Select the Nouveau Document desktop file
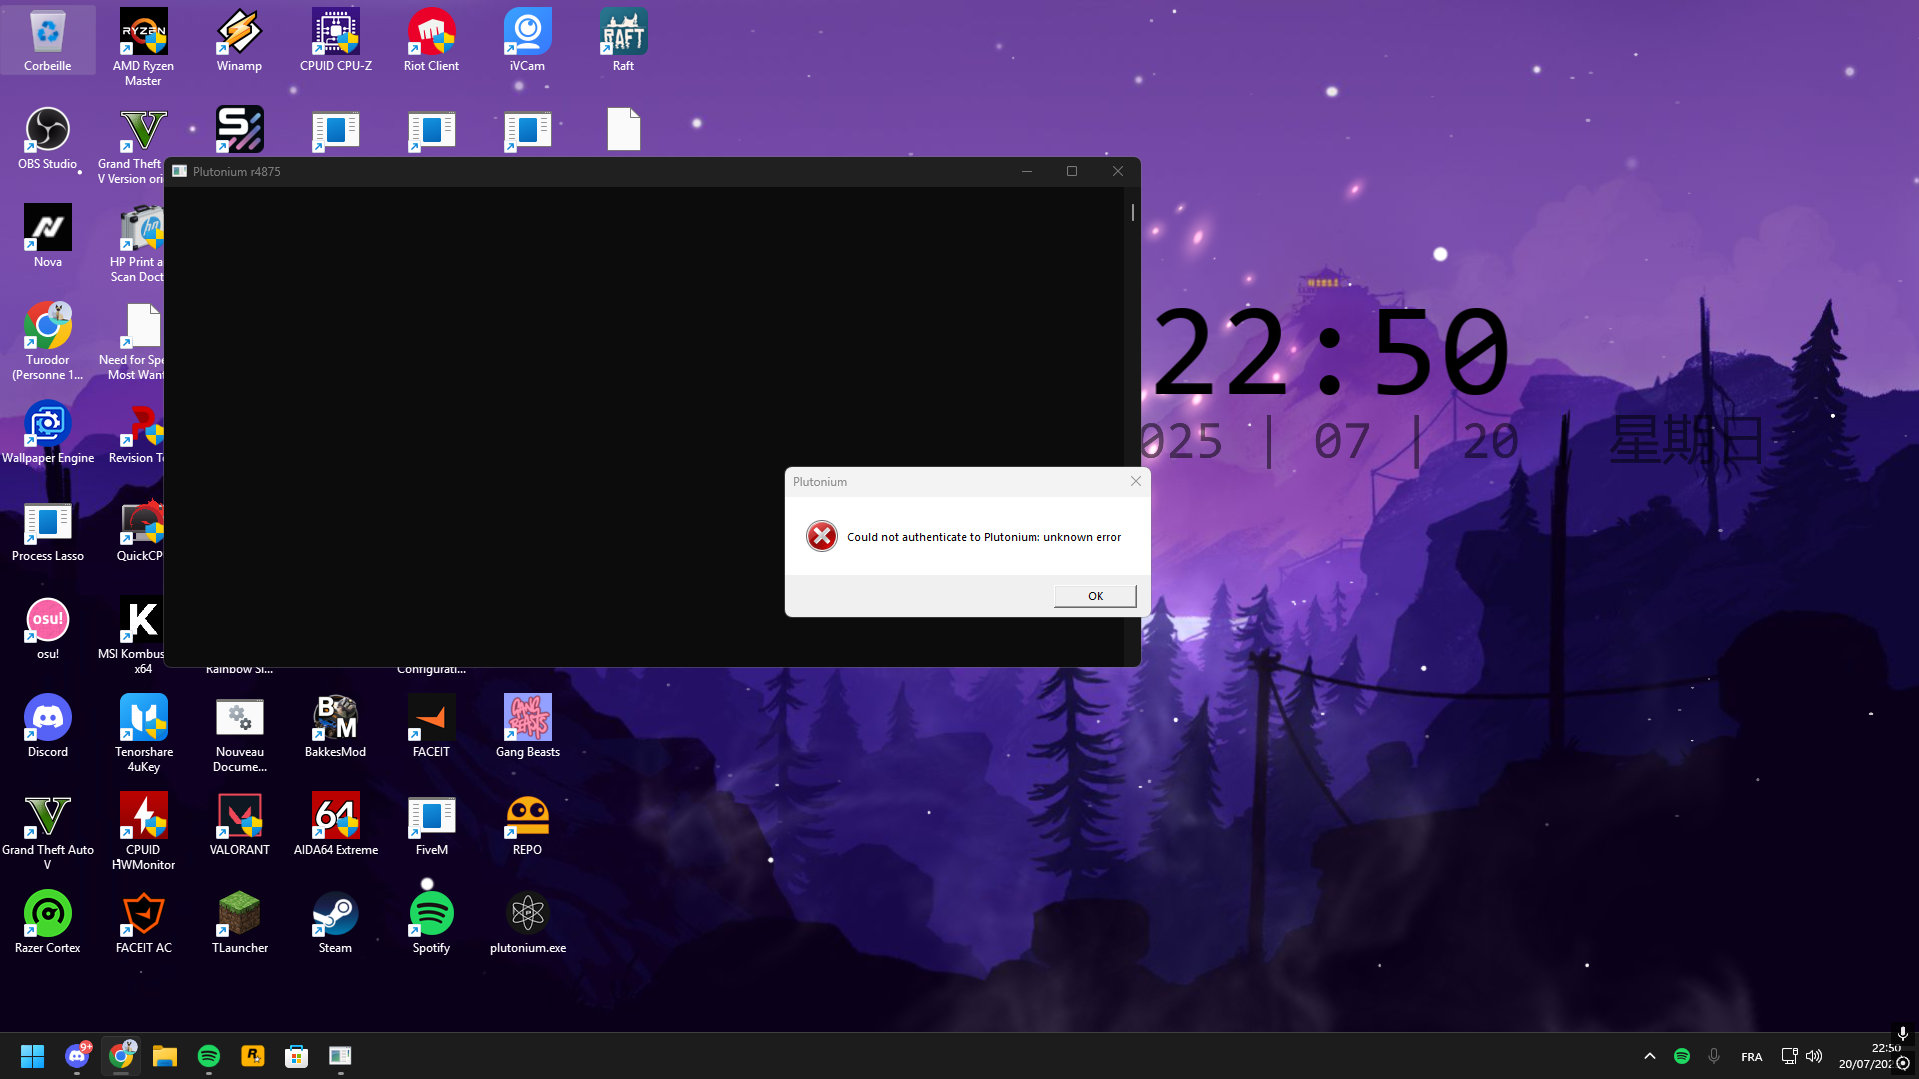Viewport: 1919px width, 1079px height. point(239,734)
